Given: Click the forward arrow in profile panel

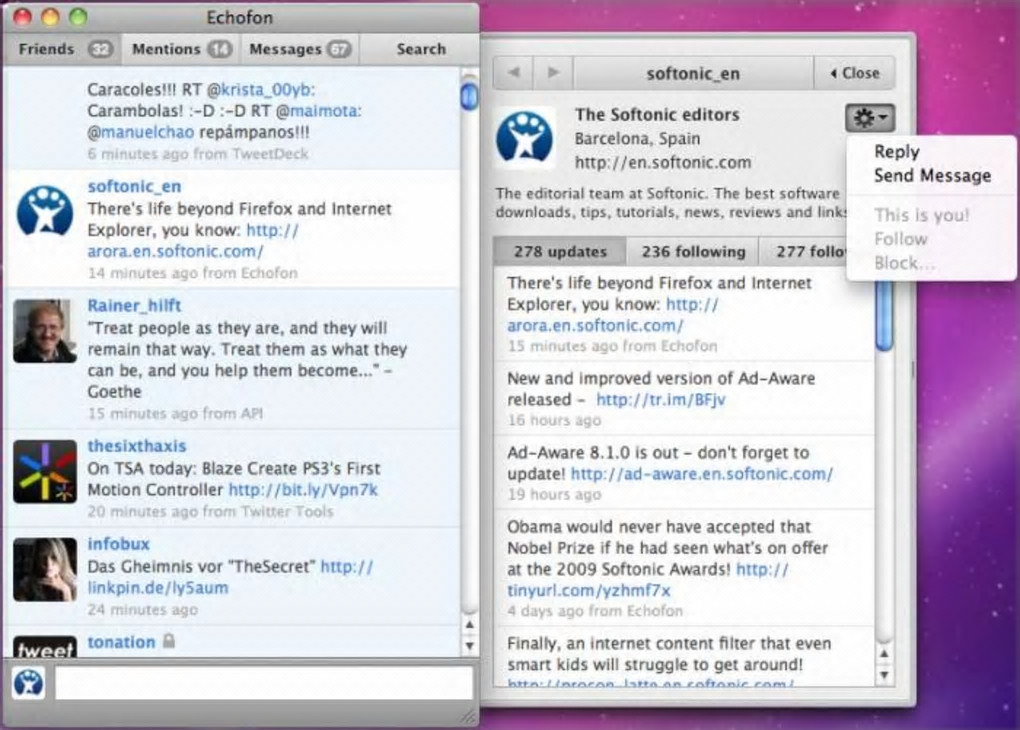Looking at the screenshot, I should pos(554,72).
